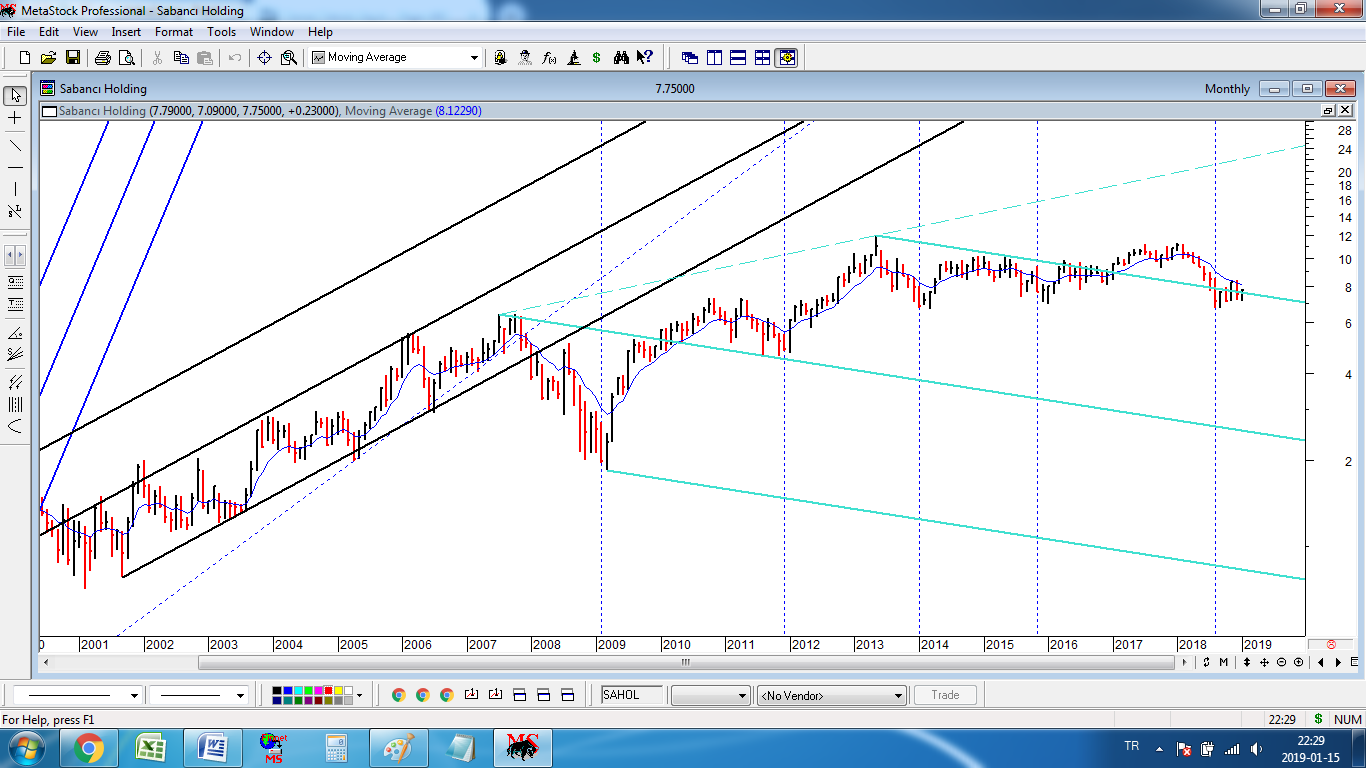This screenshot has height=768, width=1366.
Task: Open the Window menu
Action: click(x=272, y=32)
